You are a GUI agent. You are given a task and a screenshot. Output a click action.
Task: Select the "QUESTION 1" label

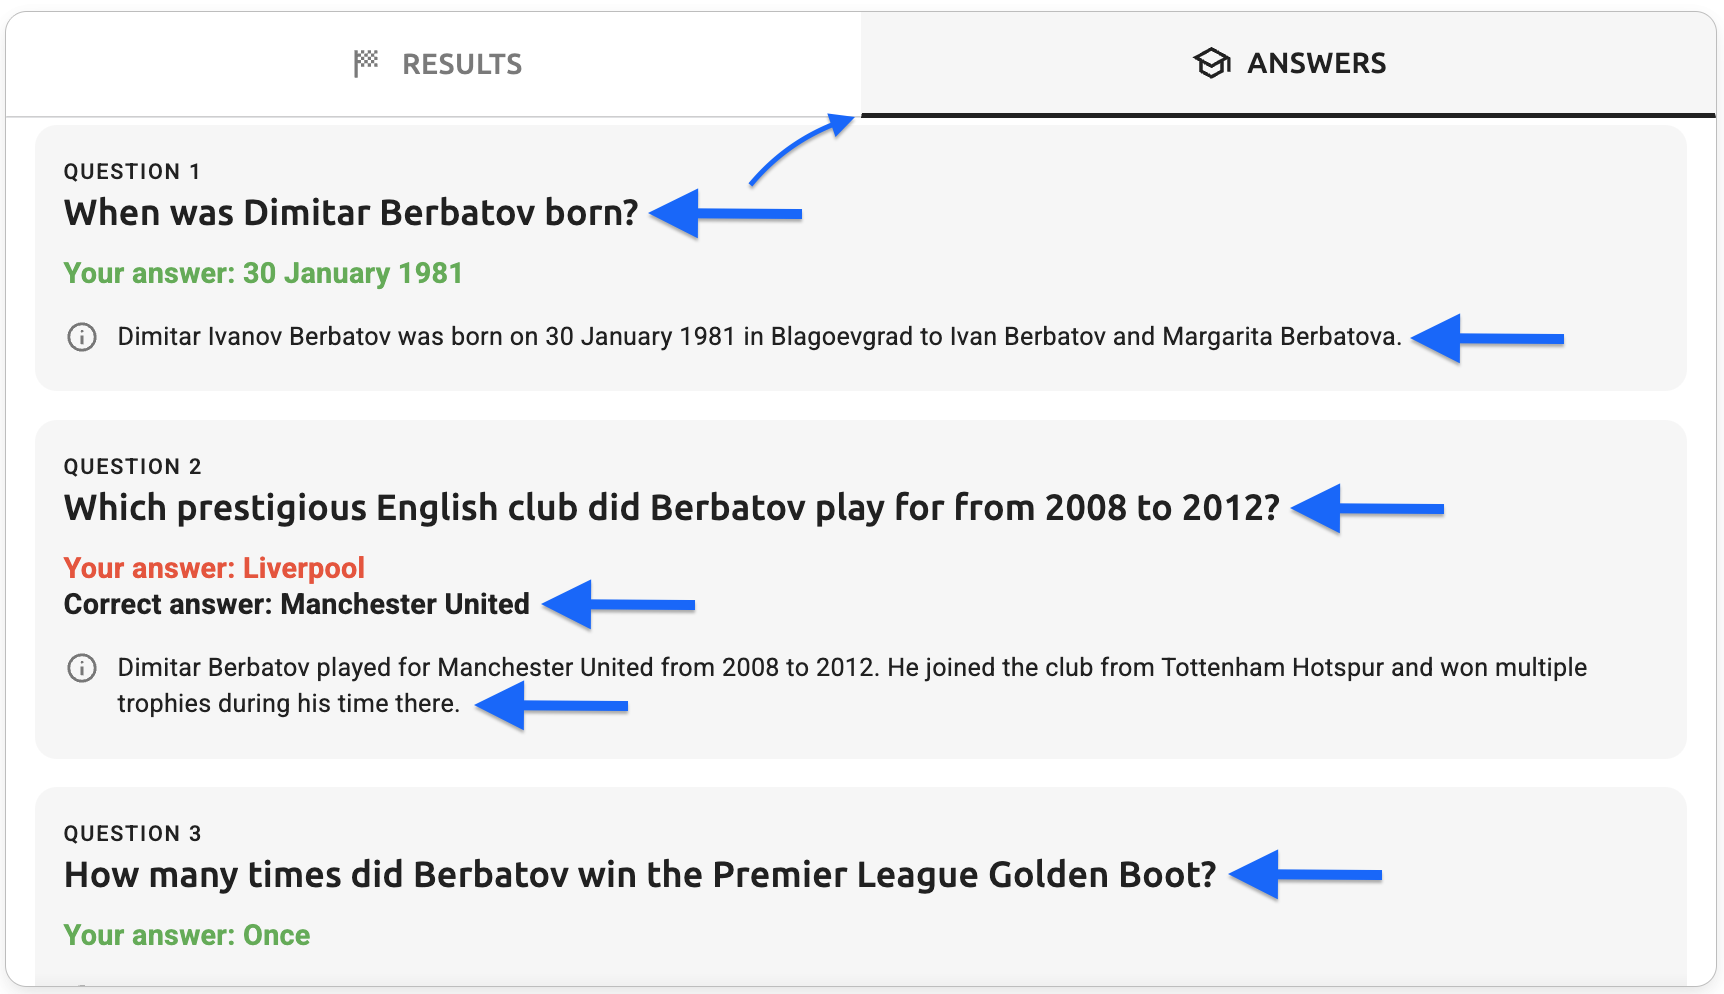coord(132,172)
